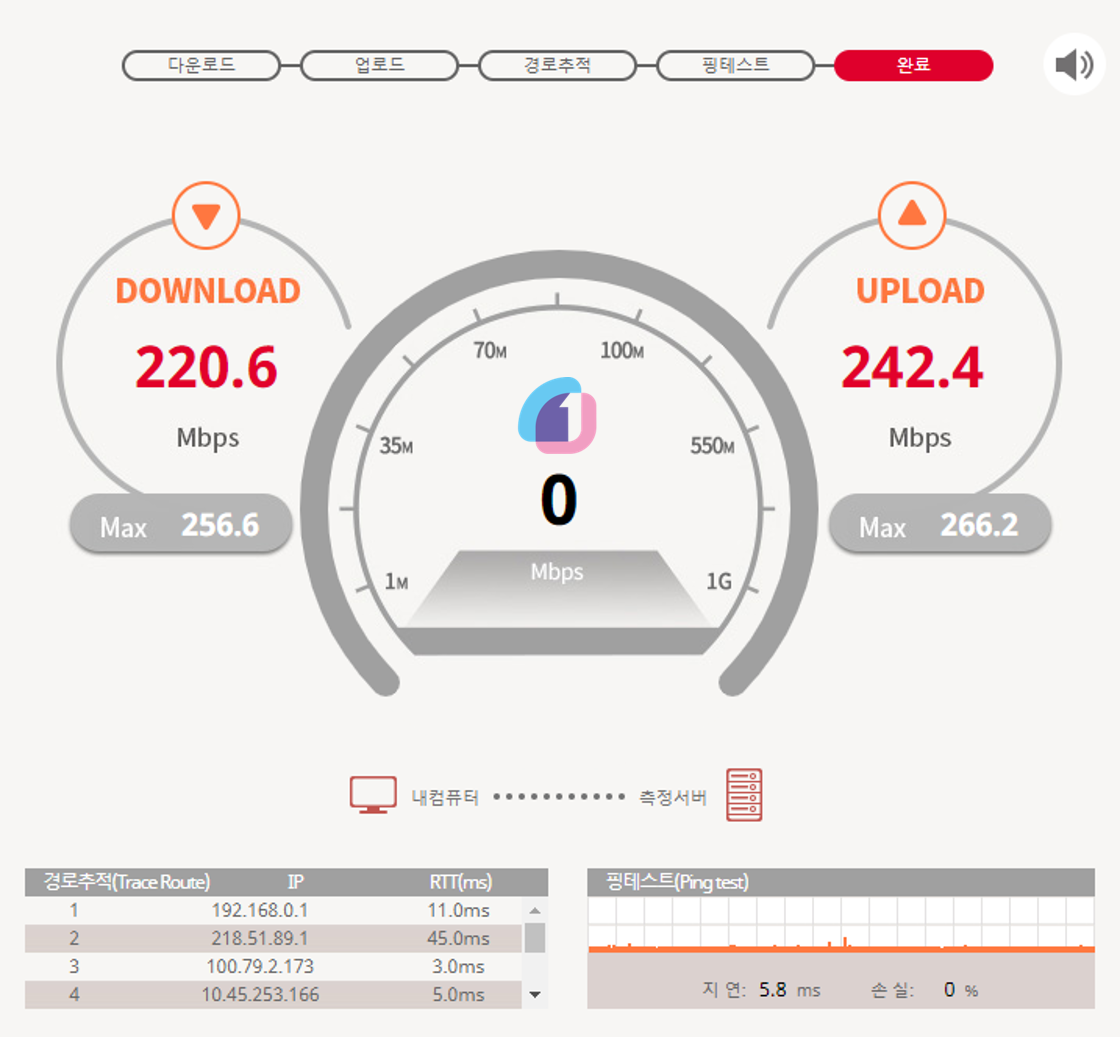Click the 220.6 download speed value
Image resolution: width=1120 pixels, height=1037 pixels.
click(206, 367)
